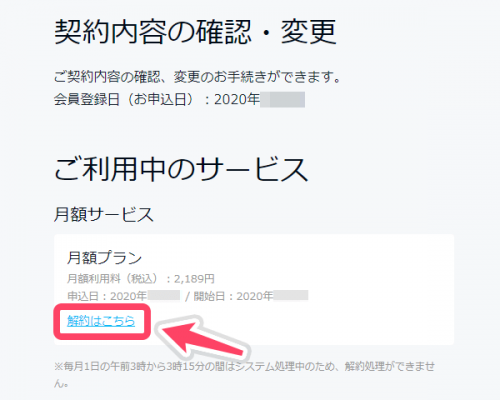The image size is (500, 400).
Task: Open the 解約はこちら cancellation link
Action: 101,321
